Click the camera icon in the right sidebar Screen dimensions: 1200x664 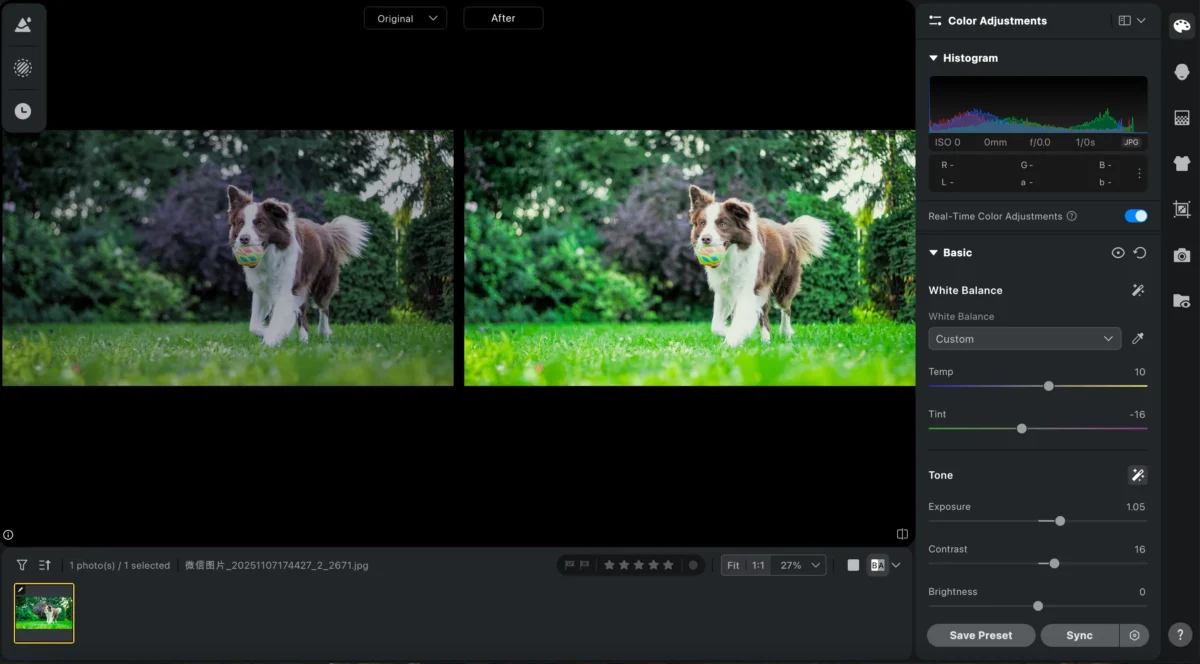[x=1181, y=255]
